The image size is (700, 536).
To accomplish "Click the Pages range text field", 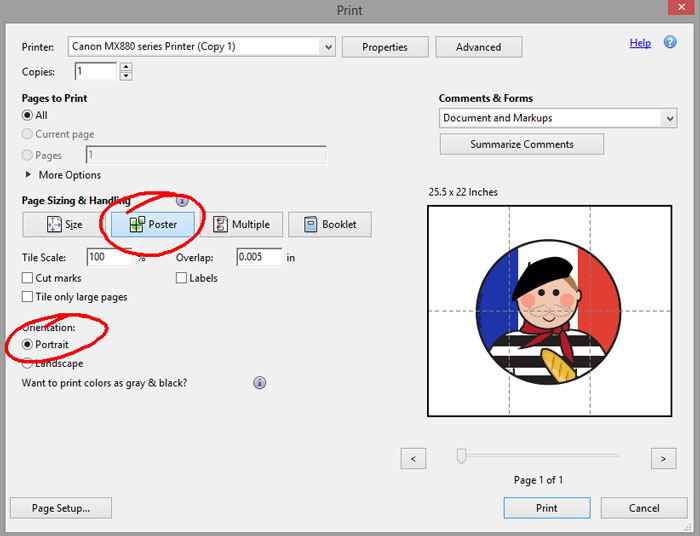I will (x=206, y=155).
